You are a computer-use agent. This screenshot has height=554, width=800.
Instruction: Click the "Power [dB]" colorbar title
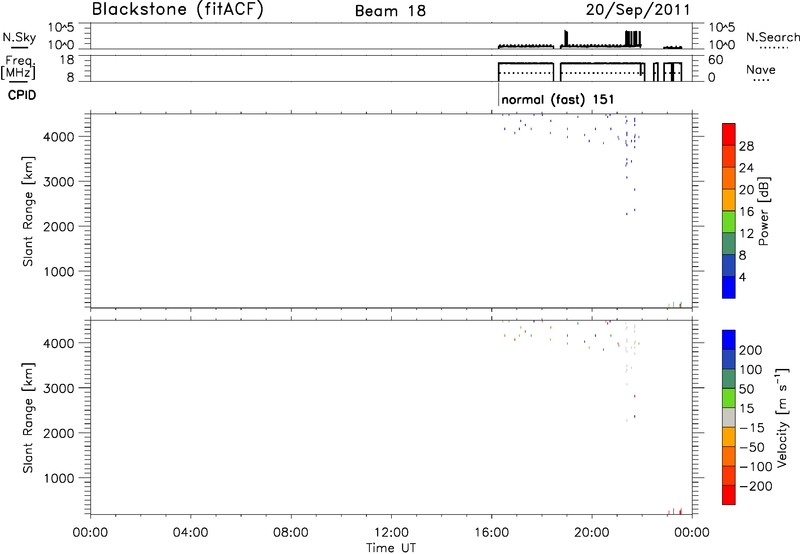click(763, 211)
